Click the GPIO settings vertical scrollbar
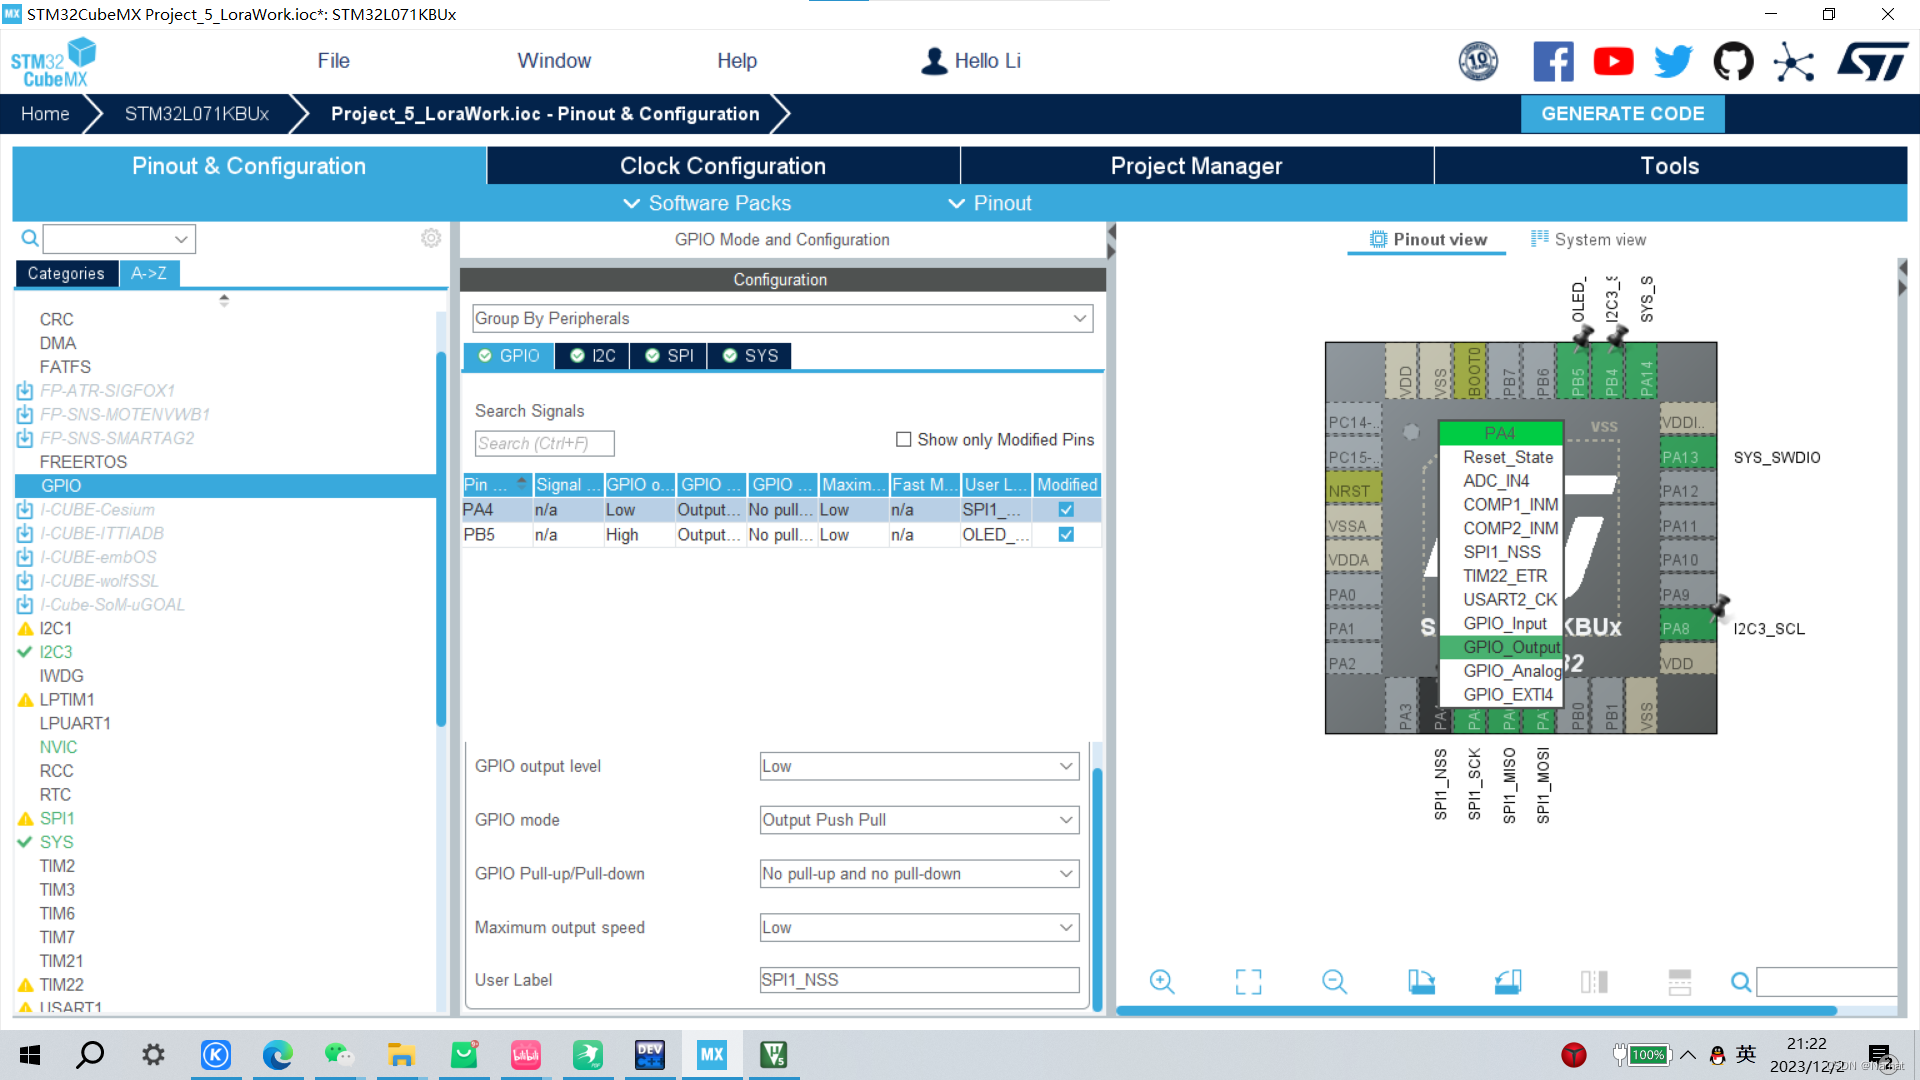This screenshot has height=1080, width=1920. [x=1097, y=890]
